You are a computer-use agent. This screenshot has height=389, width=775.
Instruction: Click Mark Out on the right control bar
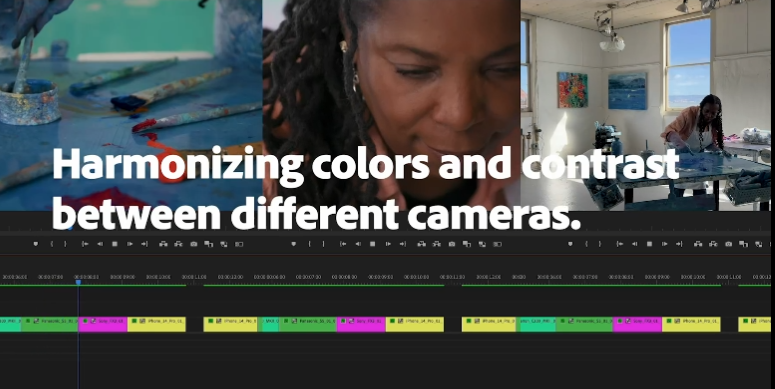tap(601, 244)
